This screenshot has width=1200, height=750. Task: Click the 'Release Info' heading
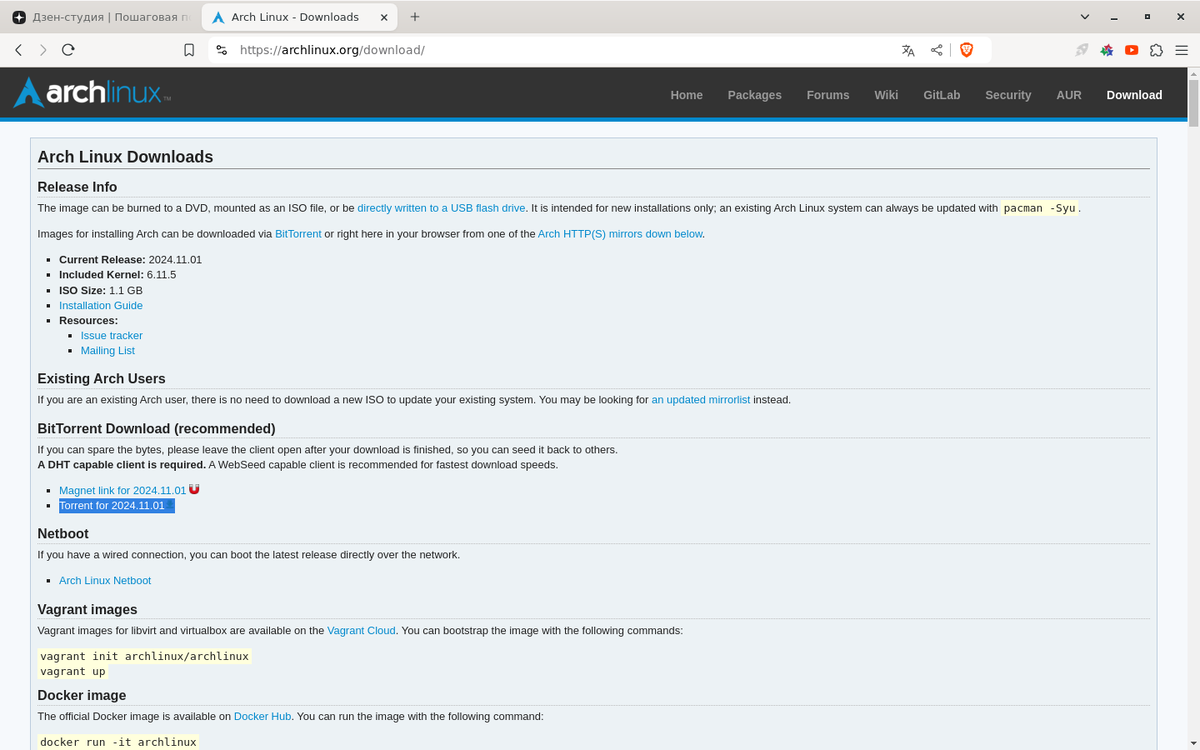77,187
